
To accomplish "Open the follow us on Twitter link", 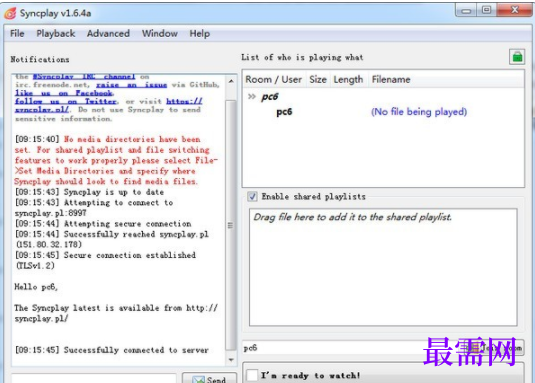I will click(x=66, y=101).
